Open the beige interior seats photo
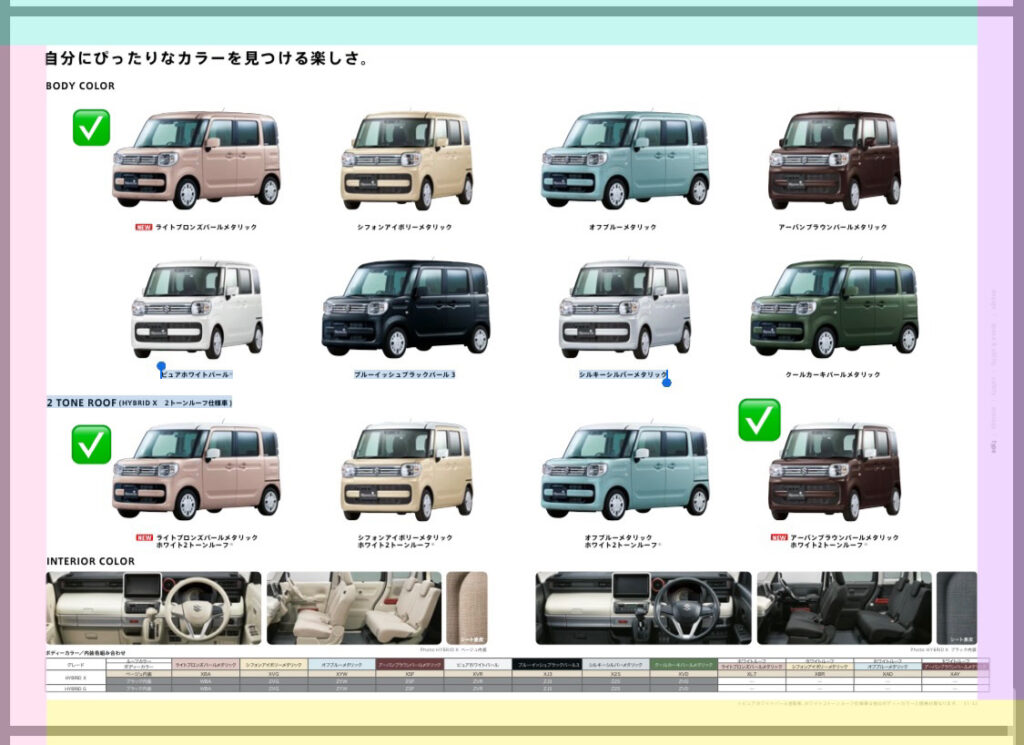Image resolution: width=1024 pixels, height=745 pixels. (x=354, y=609)
